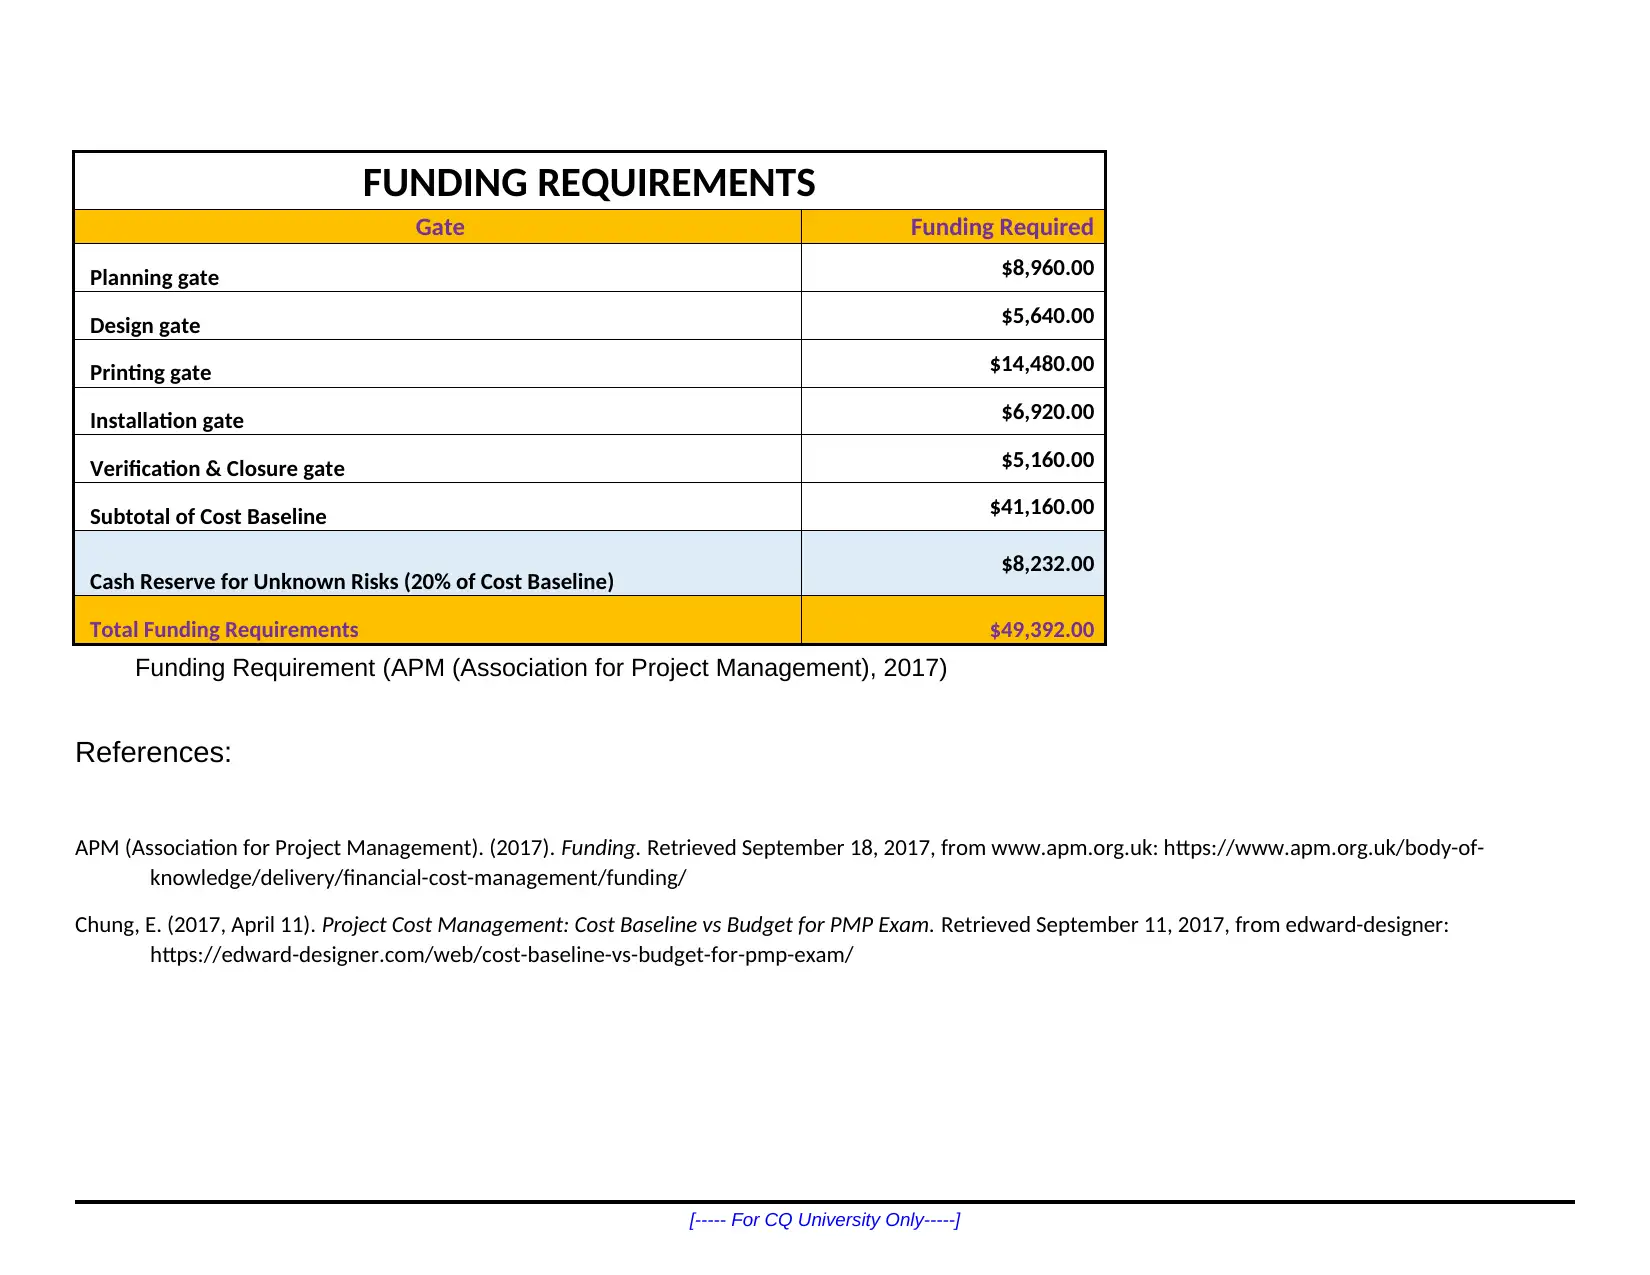Click the Verification & Closure gate label

click(217, 469)
